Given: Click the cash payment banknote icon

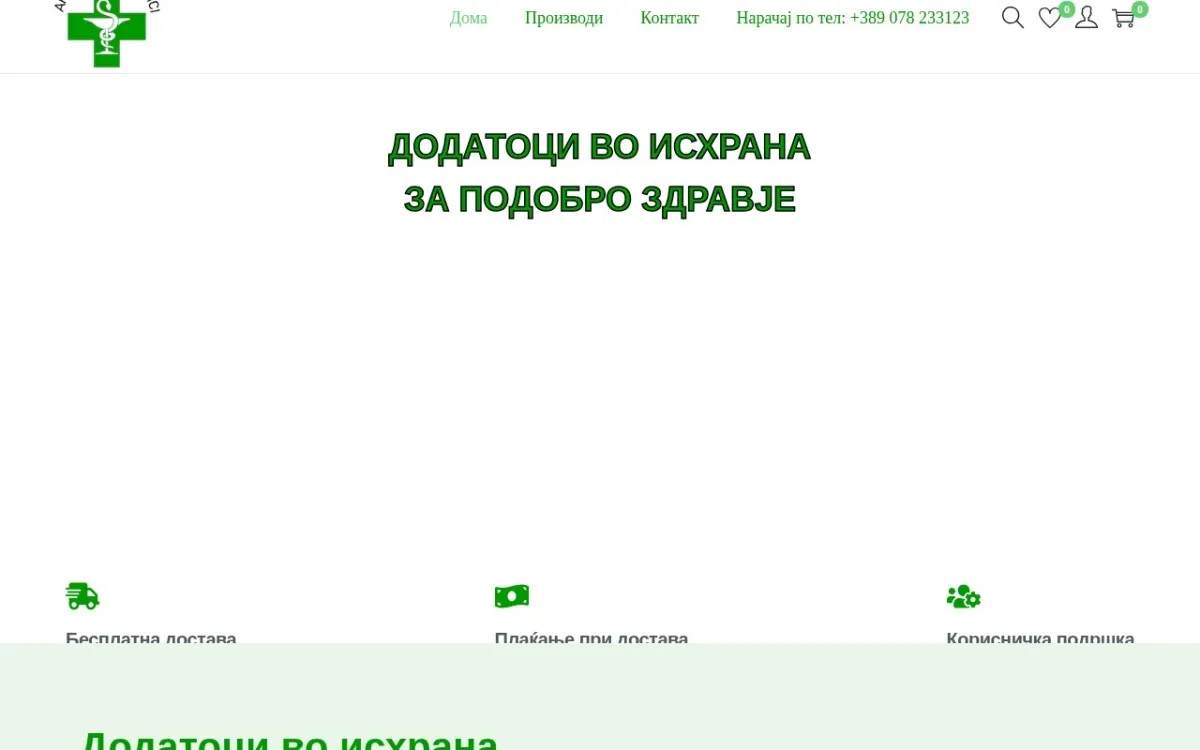Looking at the screenshot, I should click(512, 597).
